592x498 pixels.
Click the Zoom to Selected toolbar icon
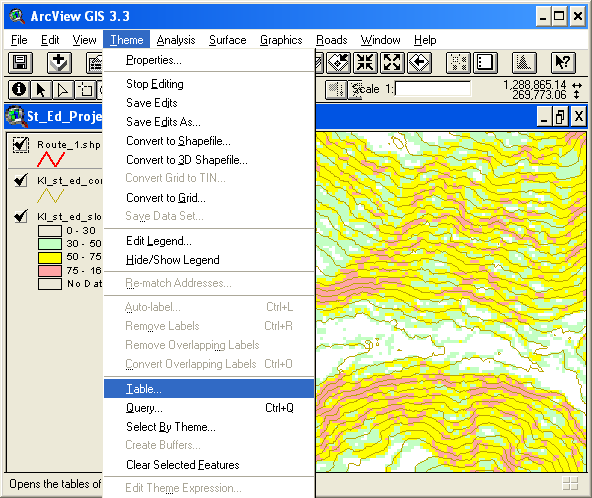tap(338, 63)
